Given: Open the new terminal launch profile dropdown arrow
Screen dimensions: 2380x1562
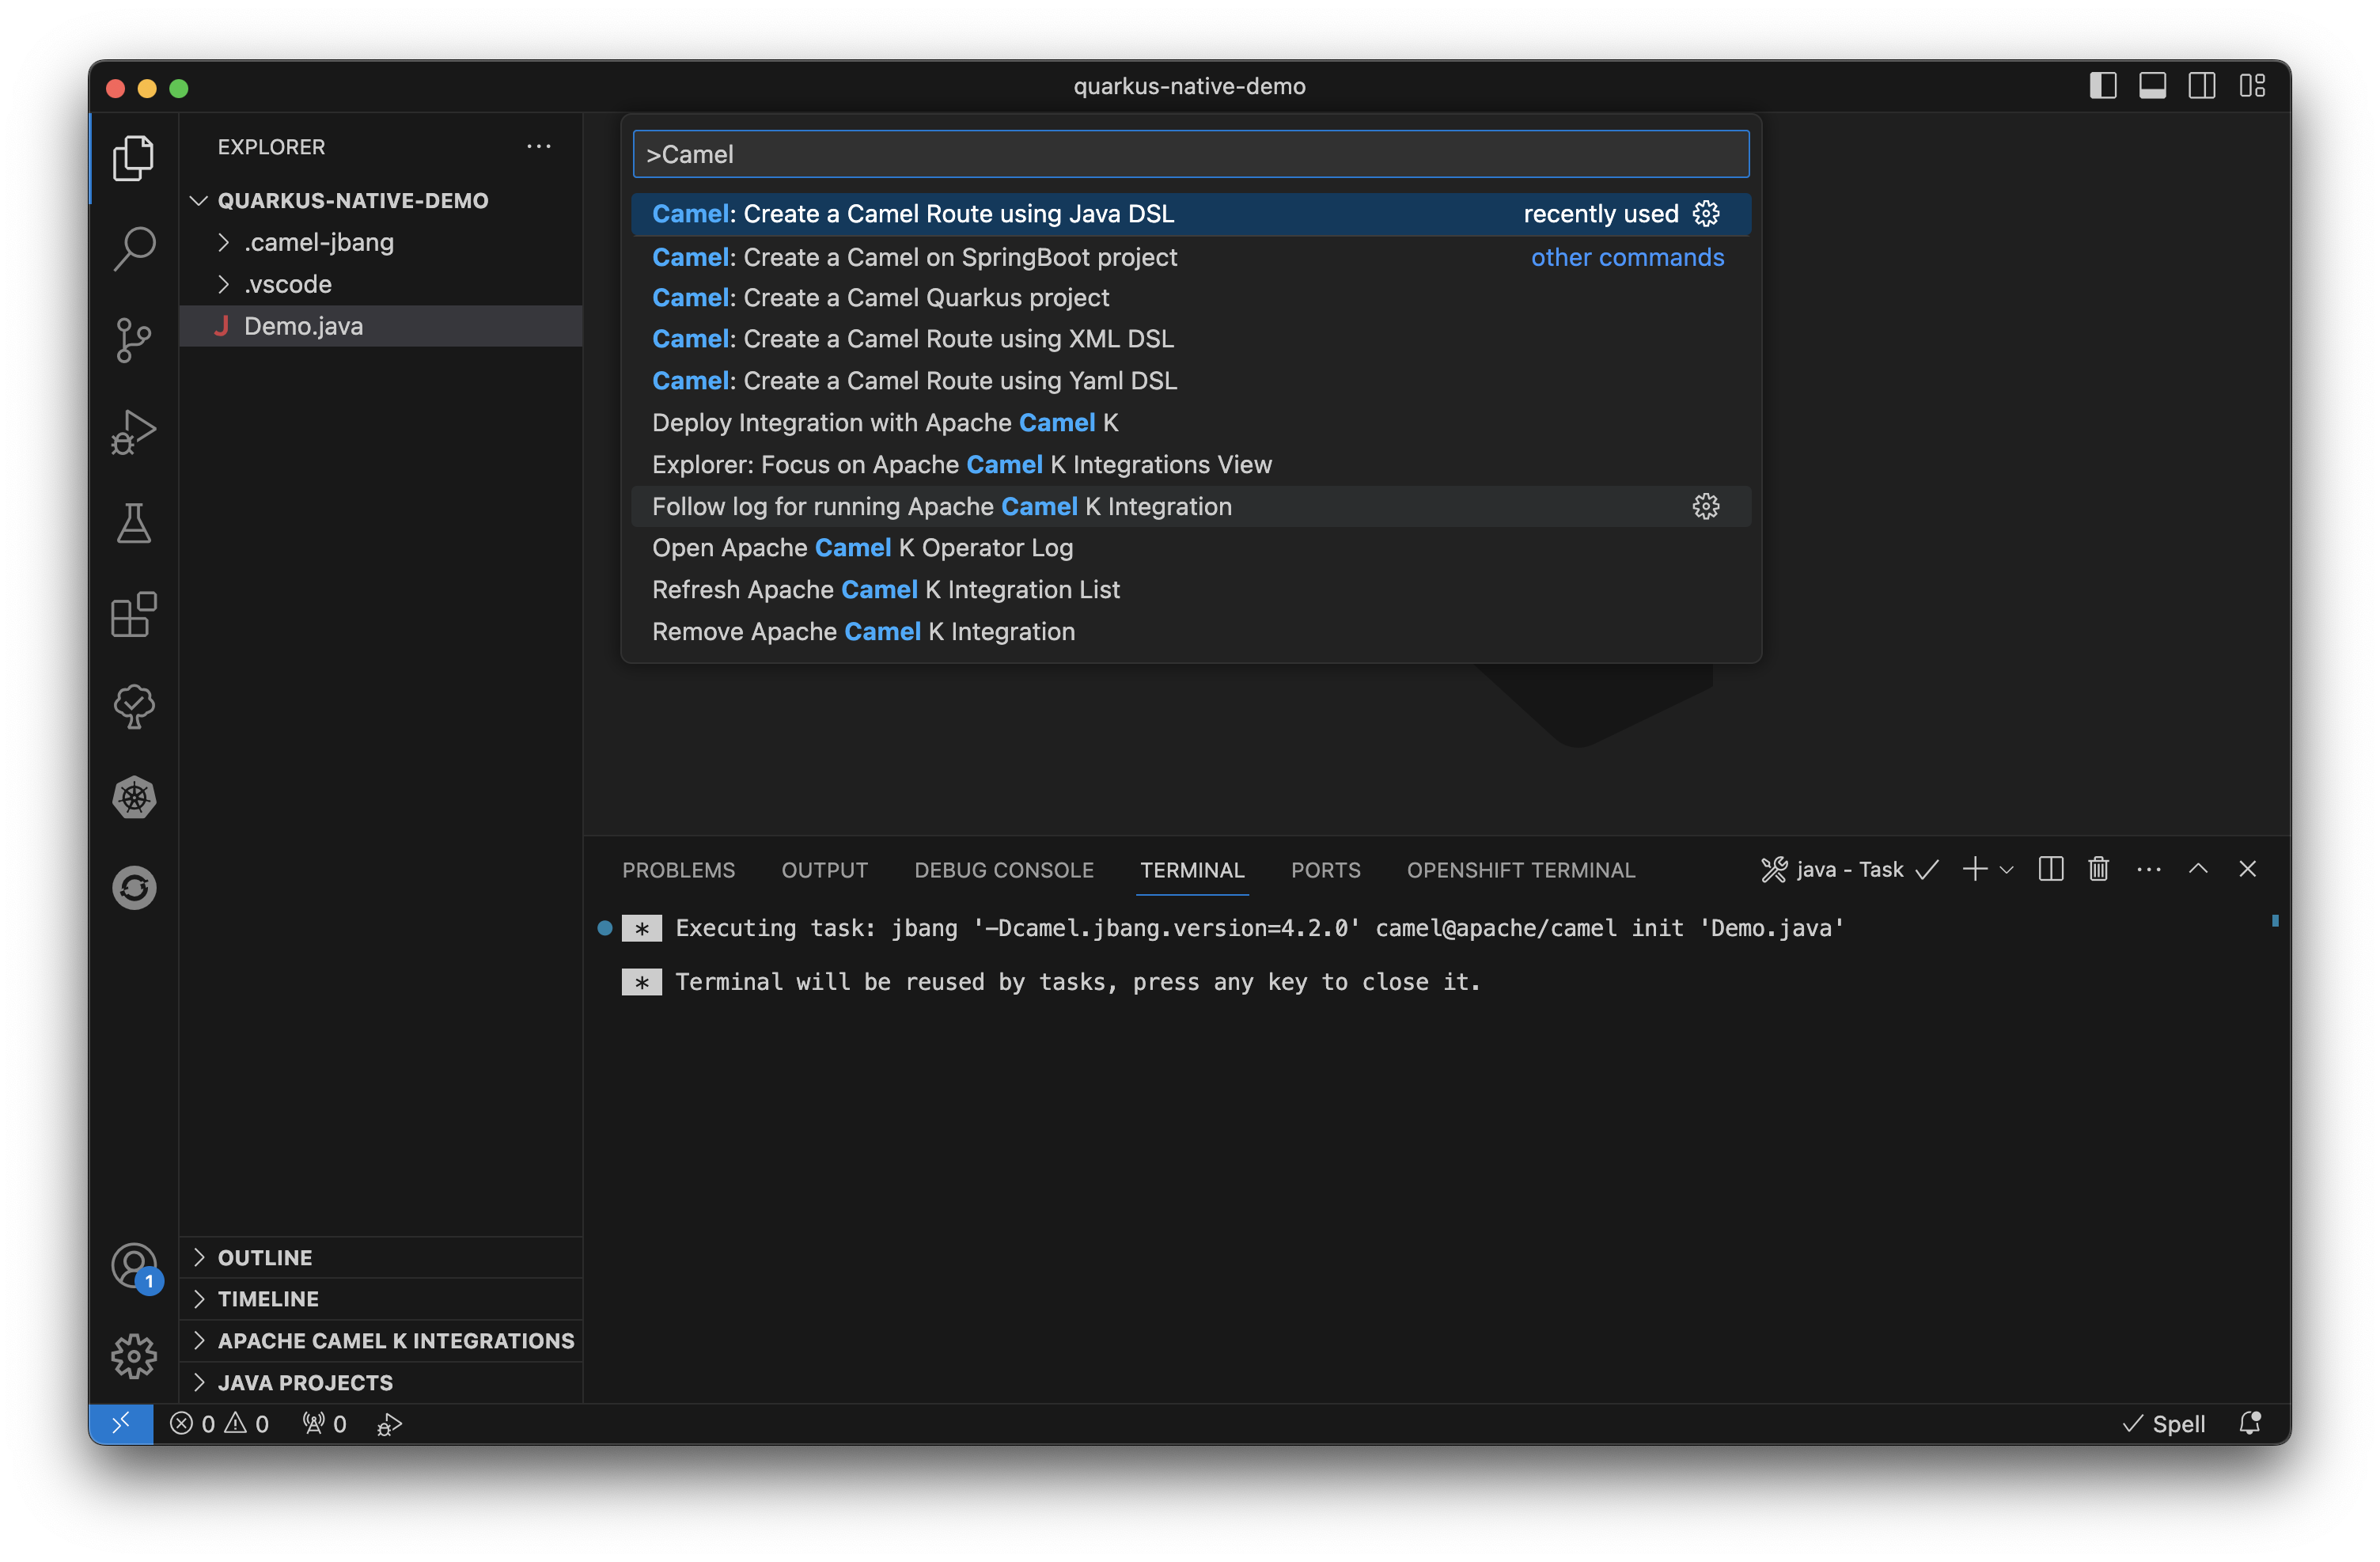Looking at the screenshot, I should (x=2006, y=870).
